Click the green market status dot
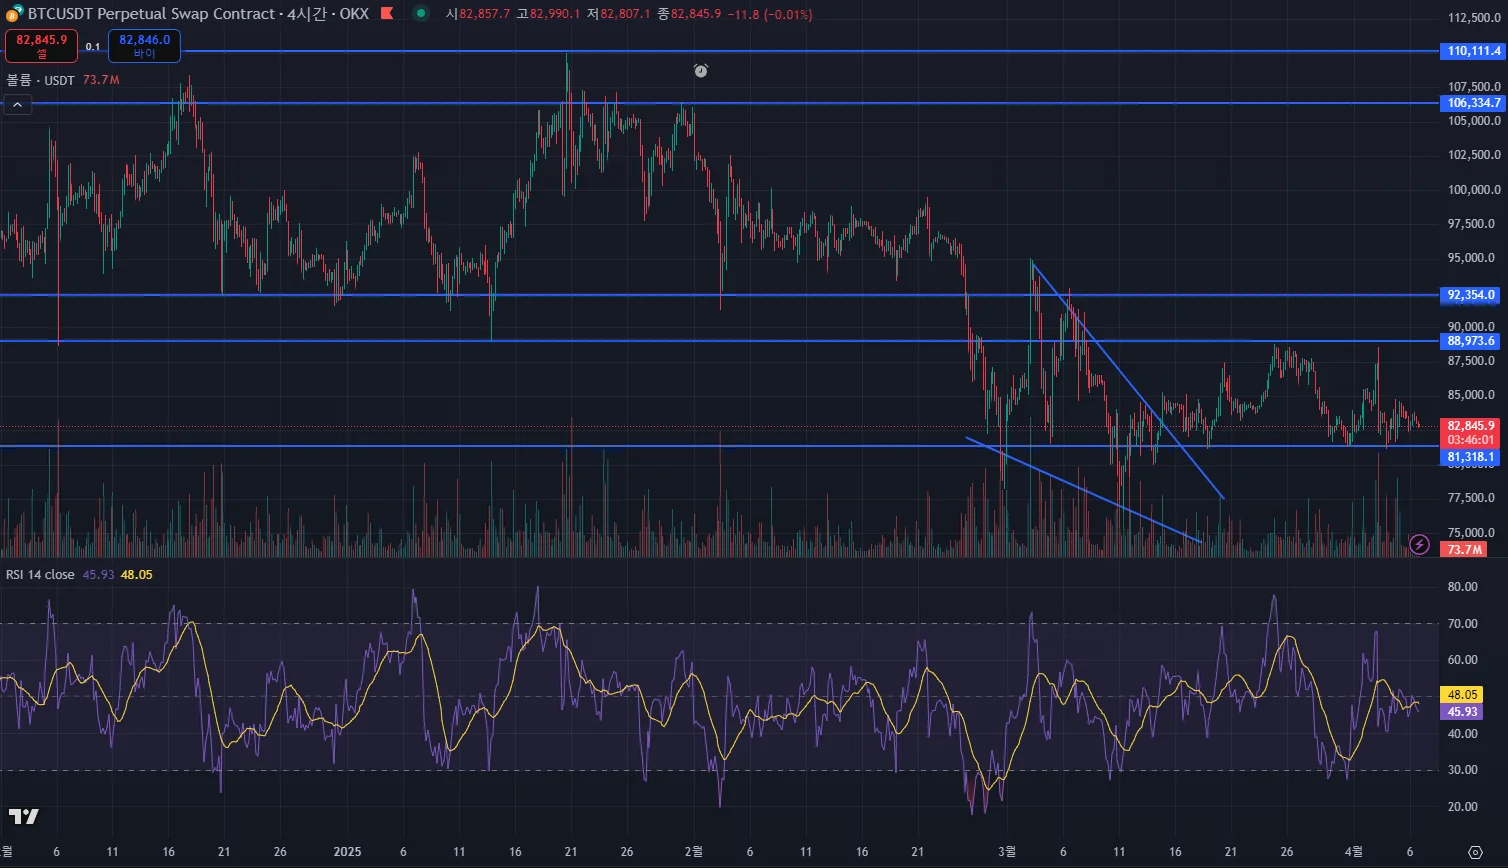The width and height of the screenshot is (1508, 868). pos(422,14)
